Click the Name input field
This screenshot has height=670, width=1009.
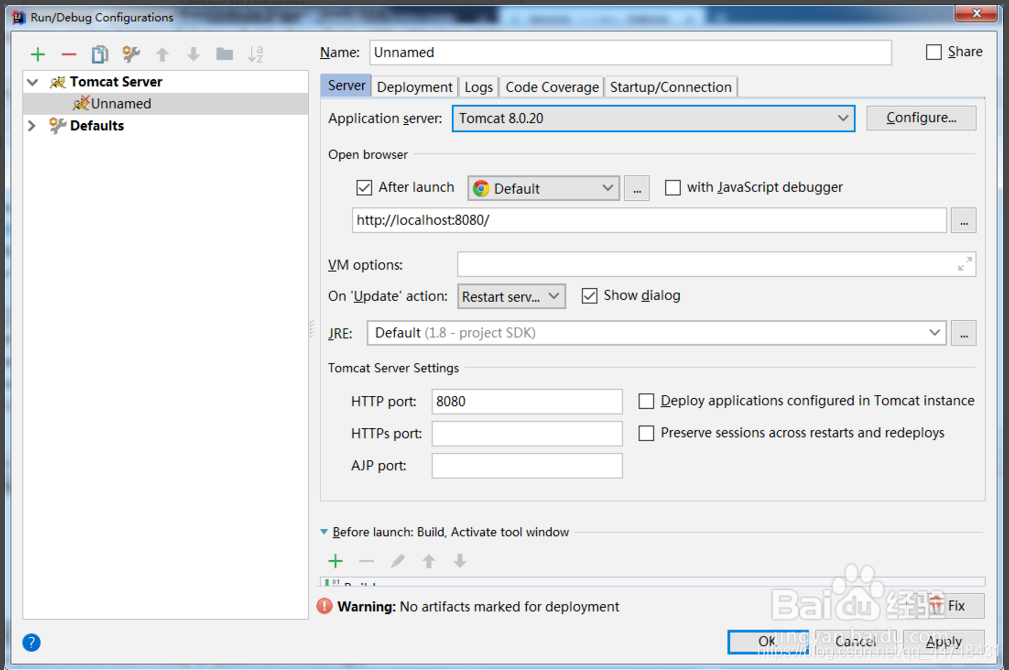(x=631, y=52)
